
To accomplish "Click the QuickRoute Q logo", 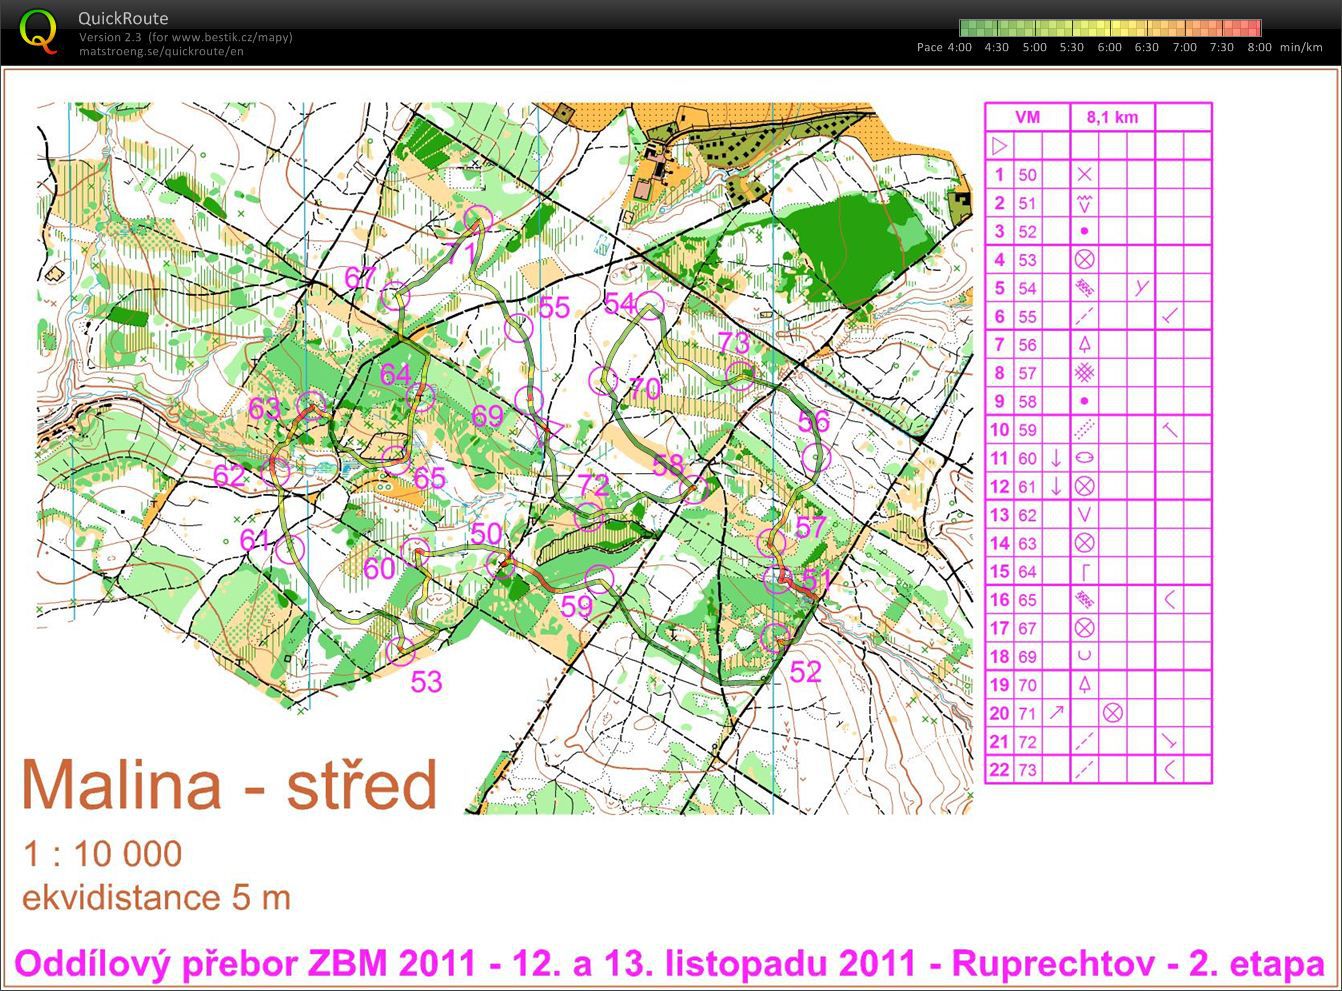I will coord(39,31).
